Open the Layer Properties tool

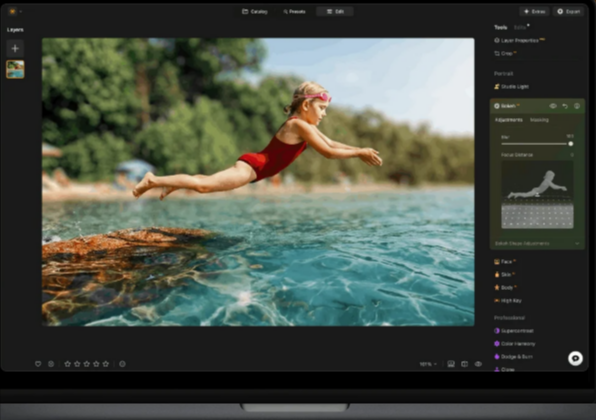click(x=519, y=40)
